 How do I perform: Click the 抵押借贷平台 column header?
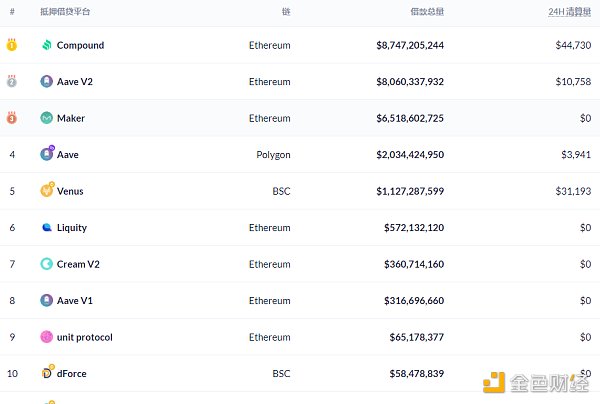(x=65, y=11)
